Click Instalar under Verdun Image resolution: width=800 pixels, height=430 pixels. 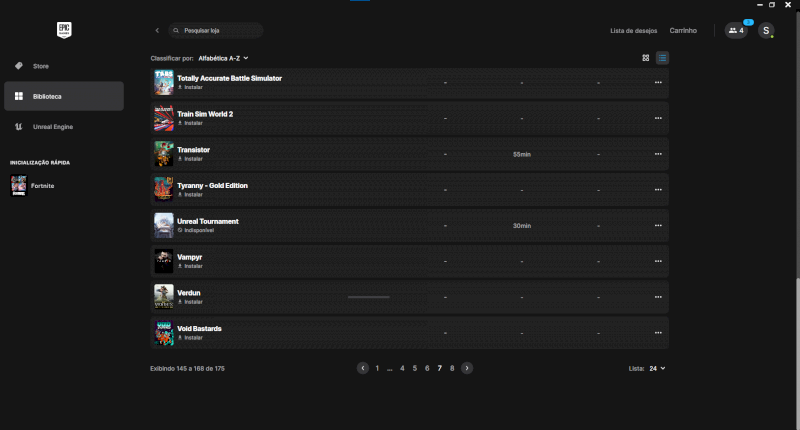(x=190, y=301)
